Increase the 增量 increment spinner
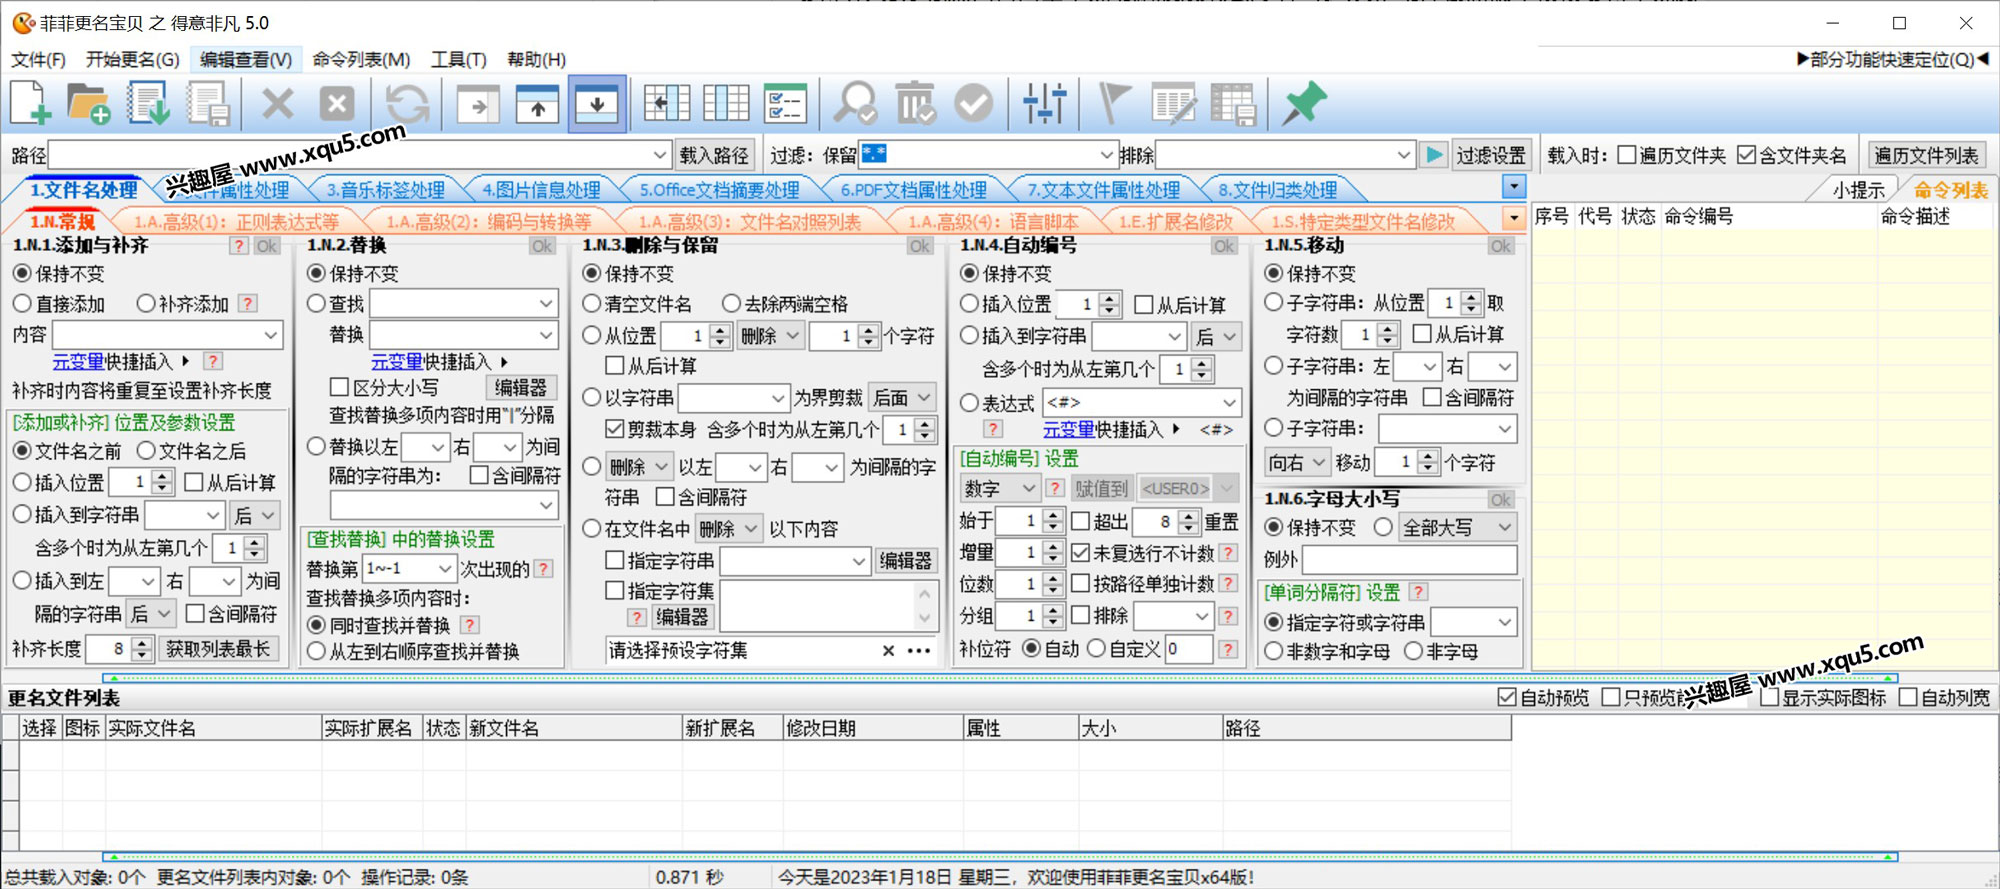 point(1051,546)
